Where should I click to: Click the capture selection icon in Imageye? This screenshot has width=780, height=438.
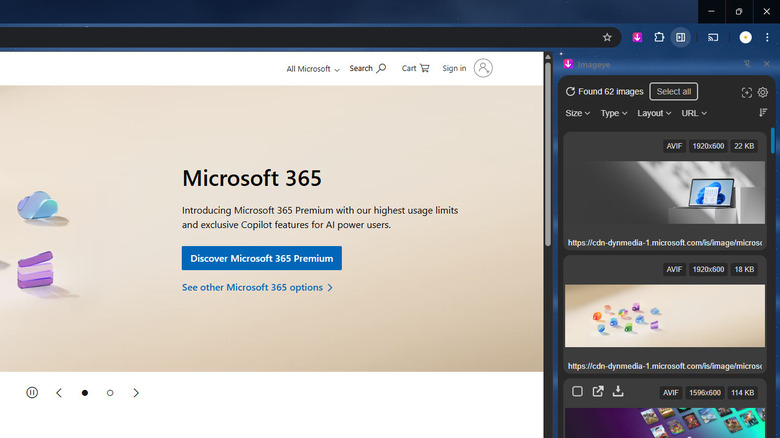(x=746, y=92)
